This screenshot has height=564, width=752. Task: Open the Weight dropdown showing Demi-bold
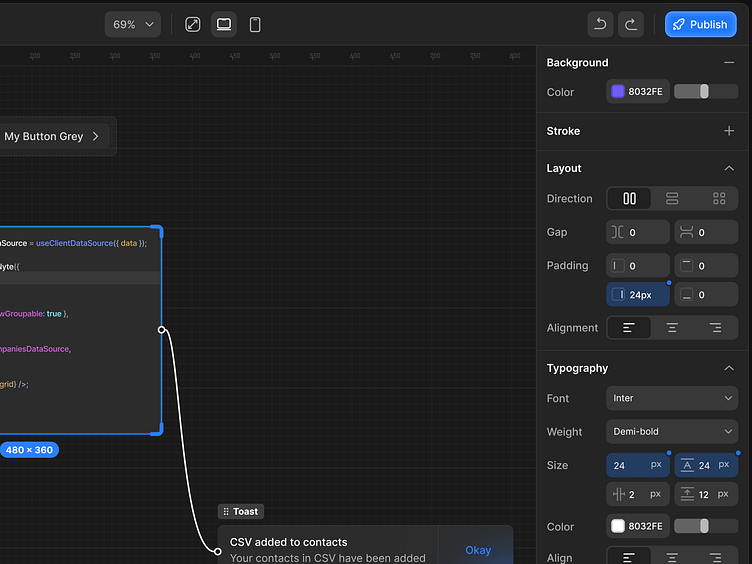pyautogui.click(x=671, y=432)
